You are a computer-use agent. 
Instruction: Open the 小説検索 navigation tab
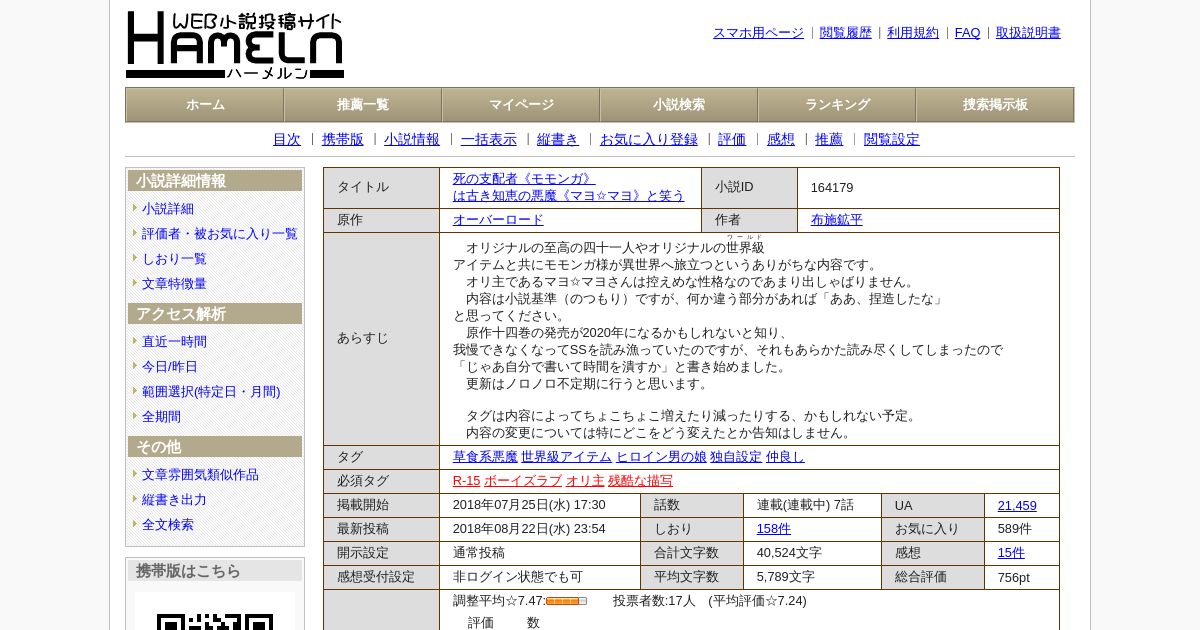coord(679,105)
